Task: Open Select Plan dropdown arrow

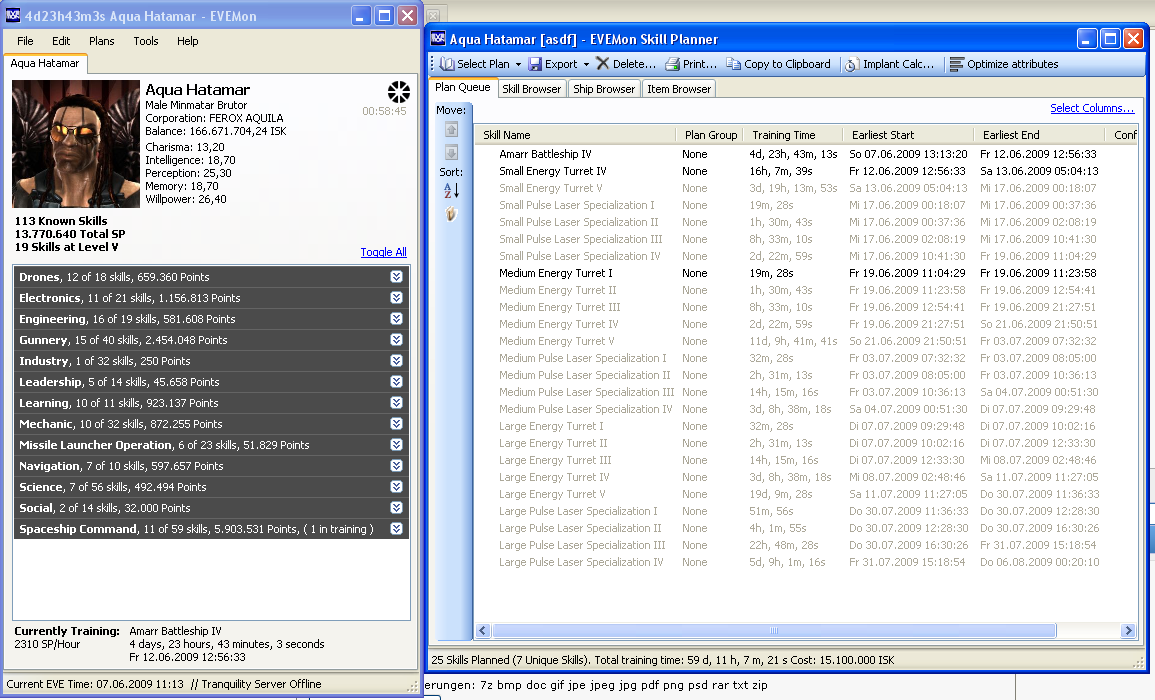Action: [518, 64]
